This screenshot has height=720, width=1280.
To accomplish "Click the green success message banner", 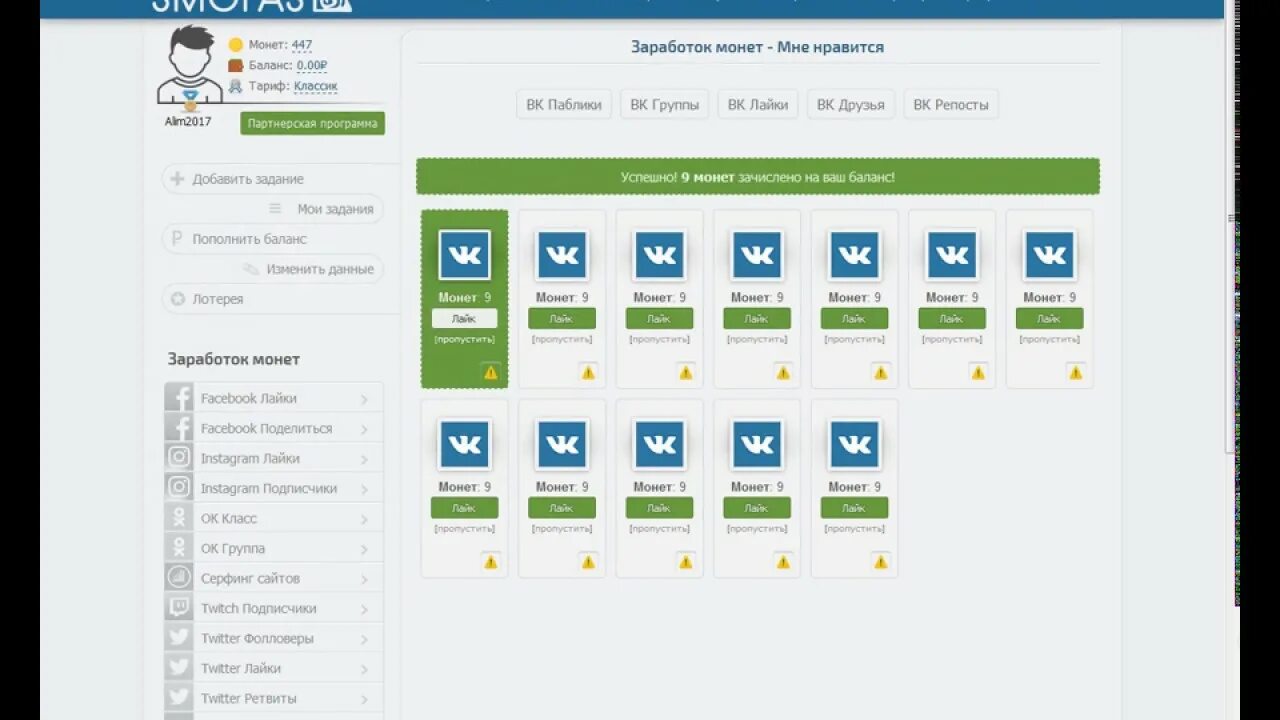I will 758,176.
